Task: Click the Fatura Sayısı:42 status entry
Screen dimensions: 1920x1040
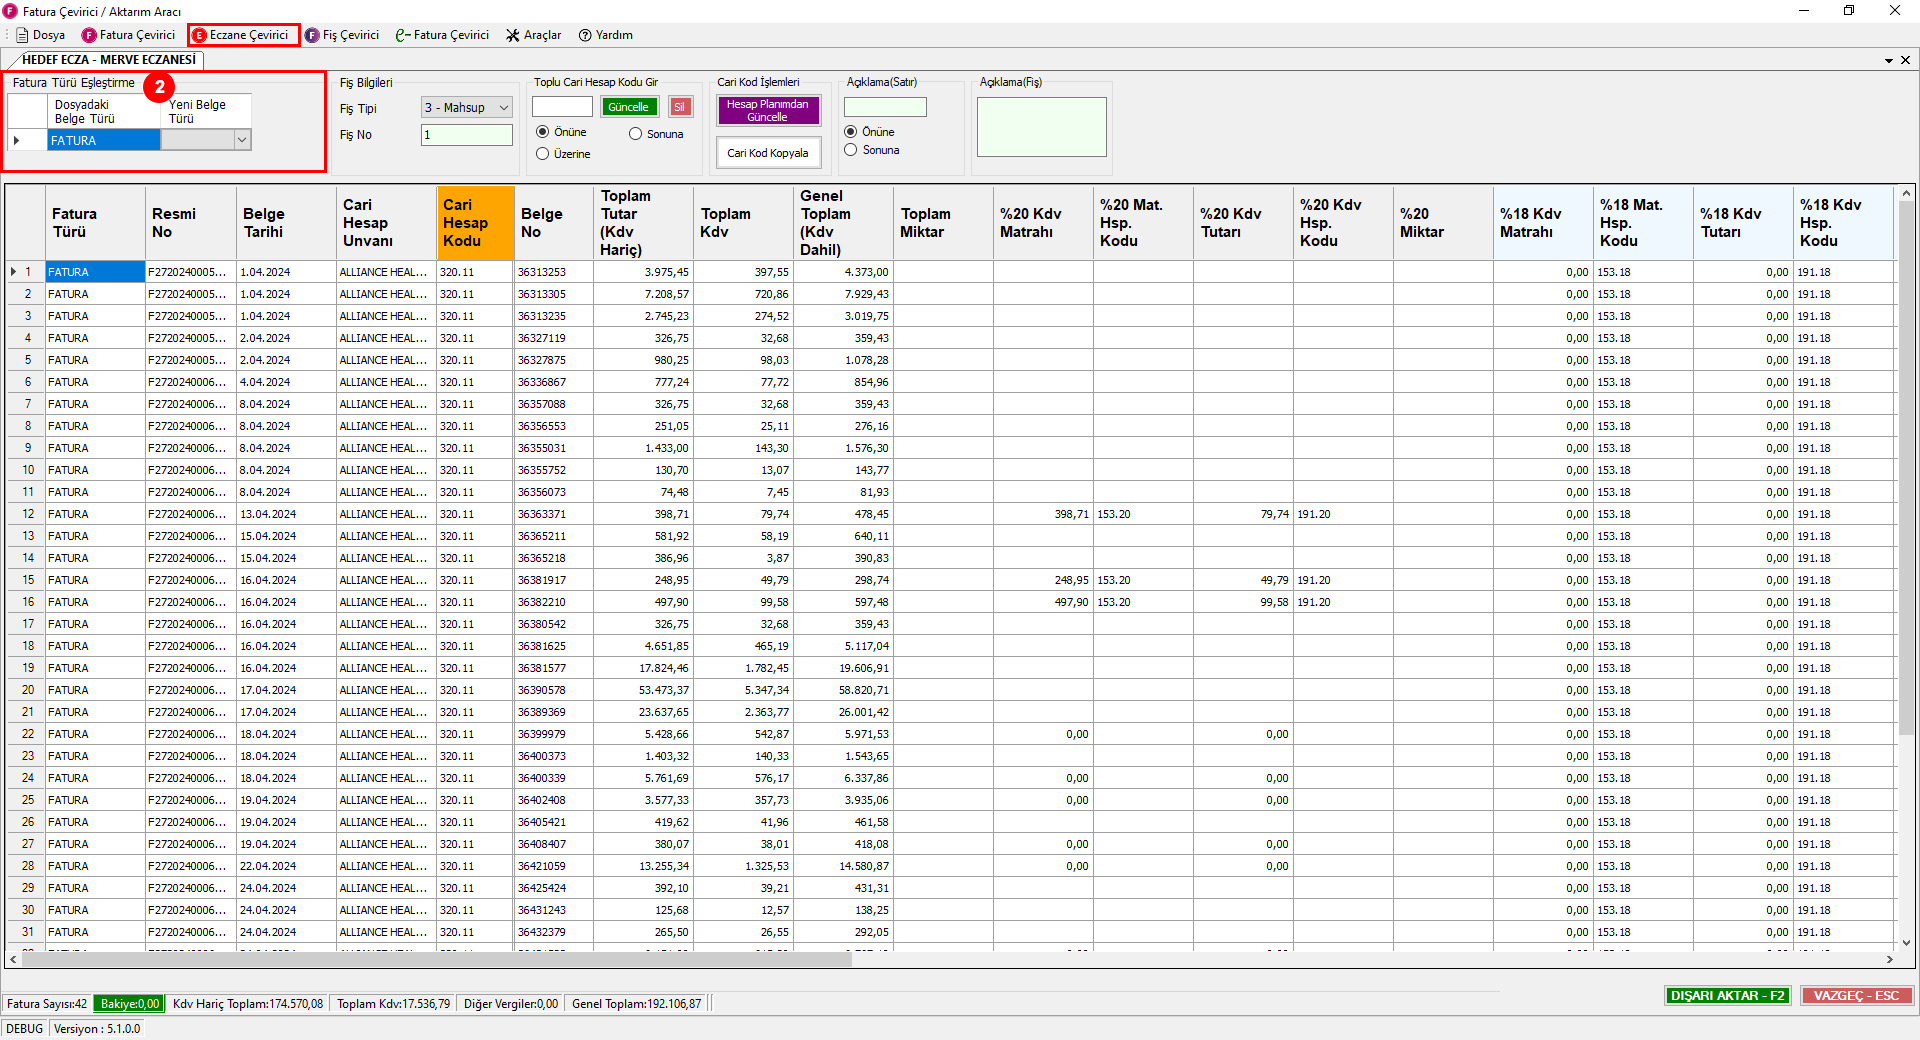Action: [47, 1004]
